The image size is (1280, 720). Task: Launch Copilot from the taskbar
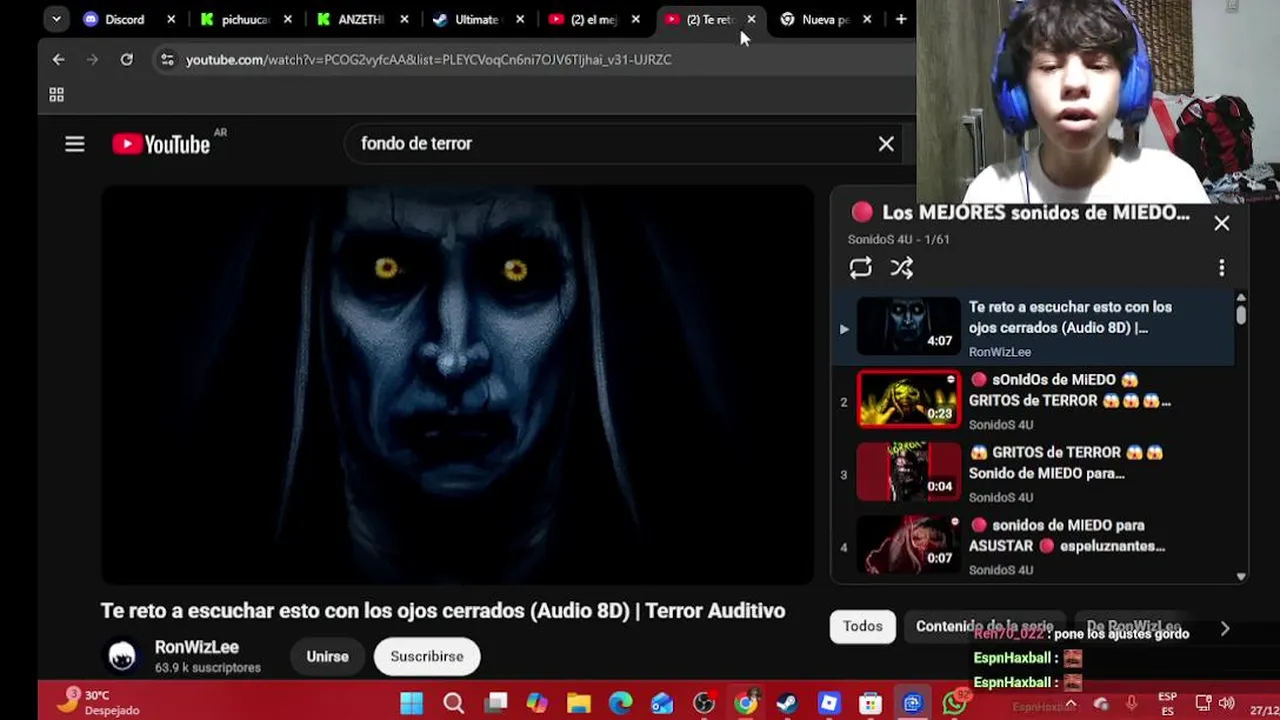point(537,703)
